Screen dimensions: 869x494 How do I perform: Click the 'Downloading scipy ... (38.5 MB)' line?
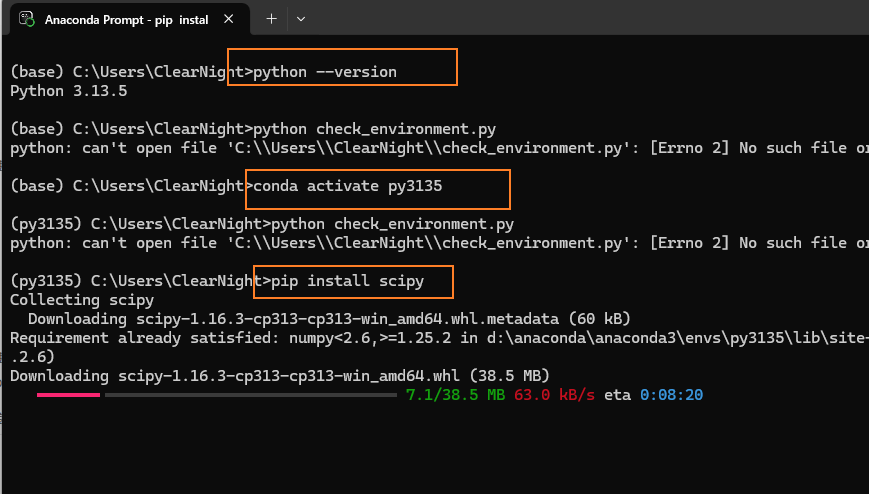[280, 376]
